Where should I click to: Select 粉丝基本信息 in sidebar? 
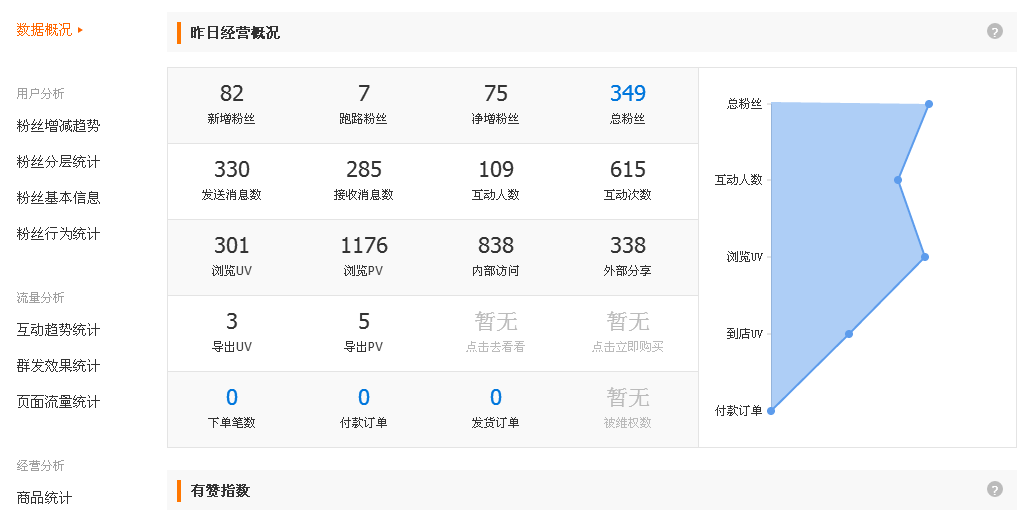(58, 198)
